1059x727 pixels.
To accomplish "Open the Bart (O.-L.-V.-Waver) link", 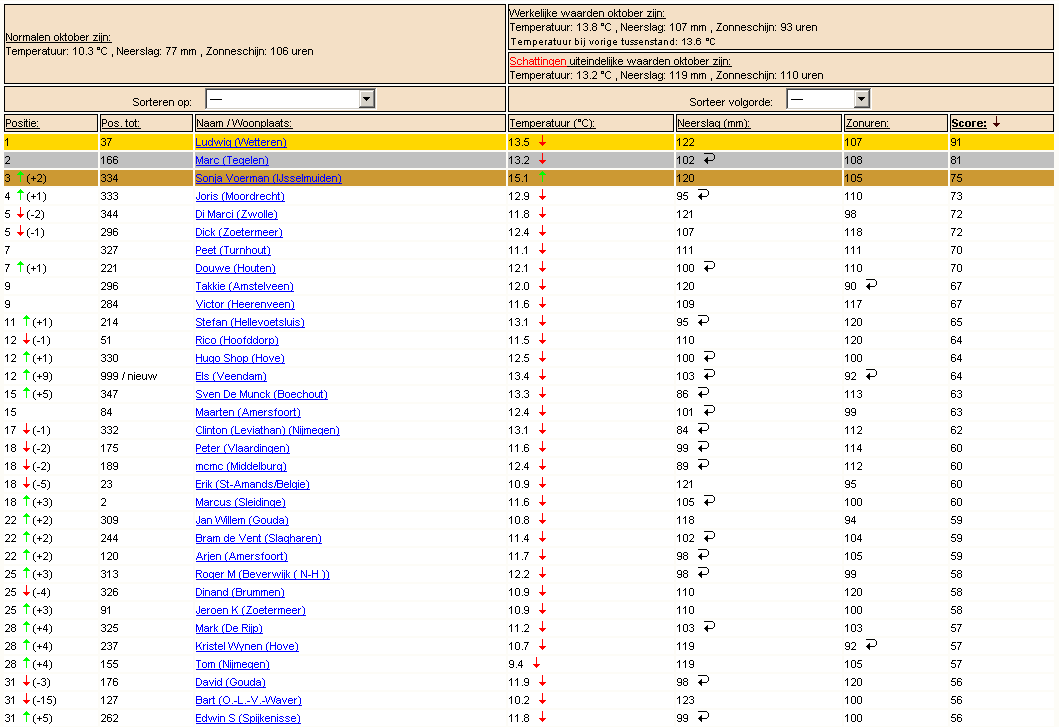I will 248,700.
